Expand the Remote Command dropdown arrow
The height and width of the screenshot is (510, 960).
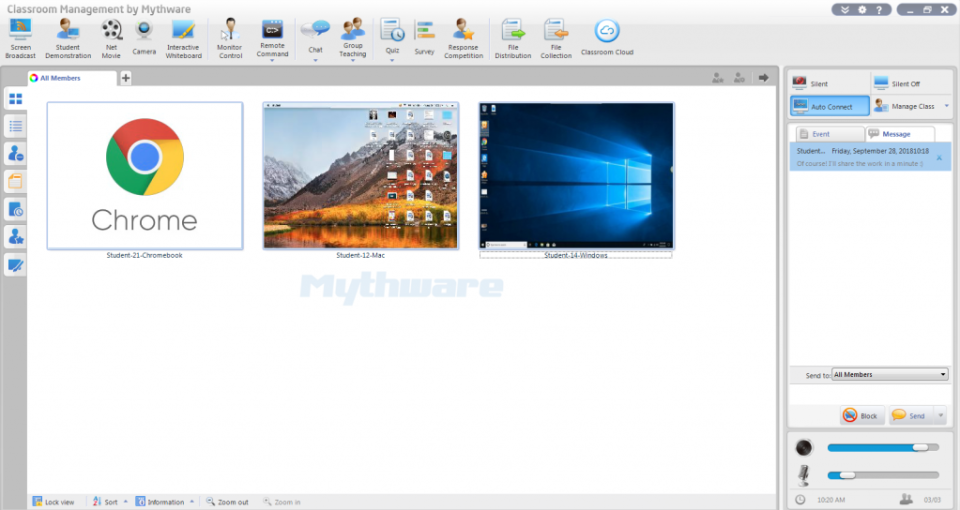[x=272, y=61]
